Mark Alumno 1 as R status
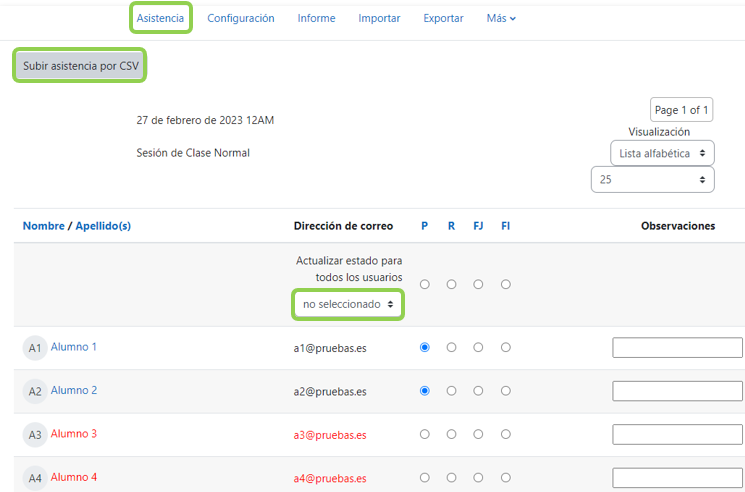 coord(452,348)
